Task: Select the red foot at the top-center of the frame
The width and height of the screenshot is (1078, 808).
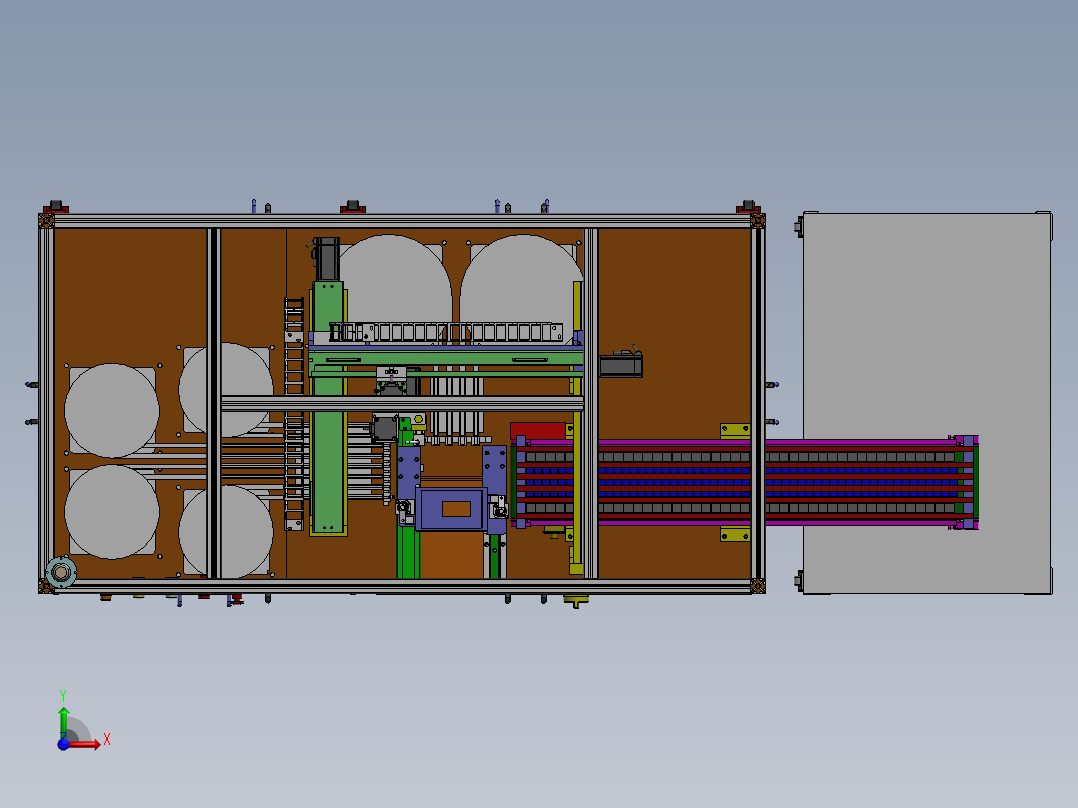Action: pos(353,207)
